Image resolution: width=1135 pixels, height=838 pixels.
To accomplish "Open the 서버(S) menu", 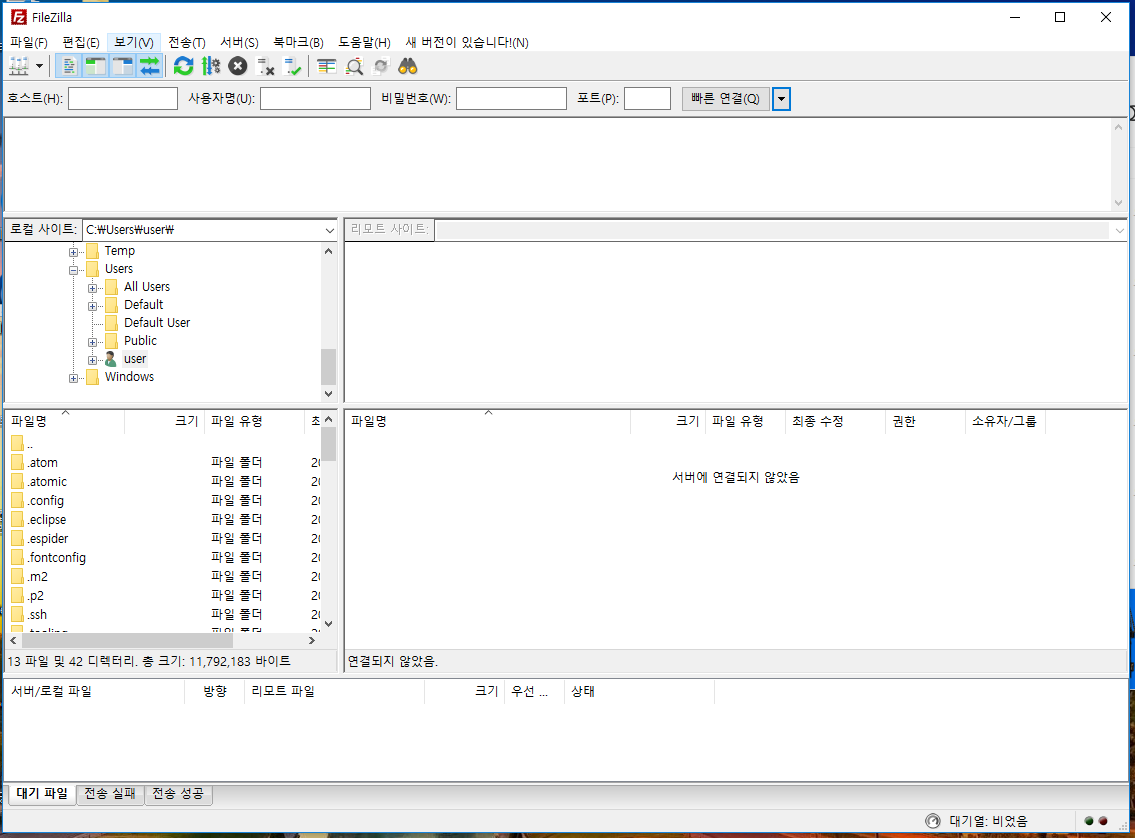I will pos(239,43).
